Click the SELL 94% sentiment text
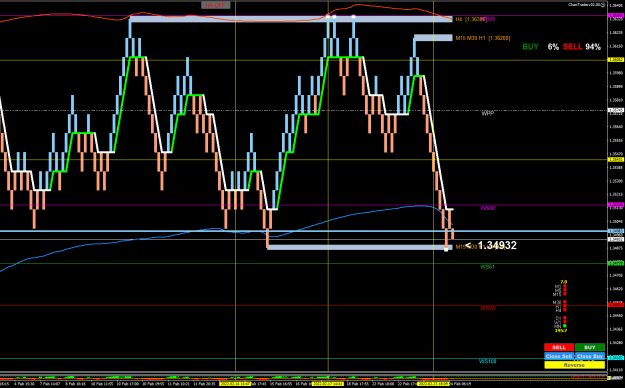 tap(582, 47)
